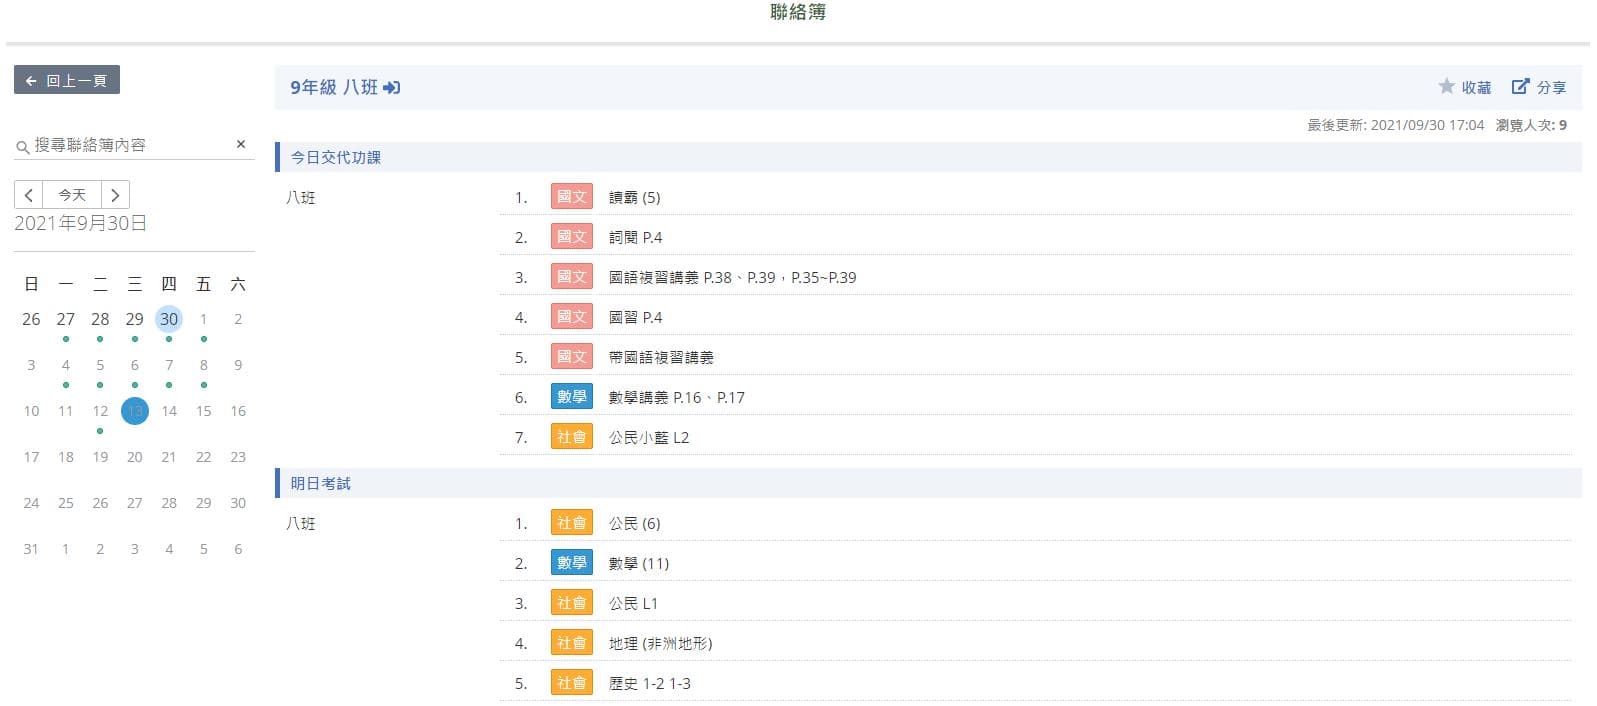Select September 30 in the calendar
Image resolution: width=1597 pixels, height=706 pixels.
click(169, 319)
